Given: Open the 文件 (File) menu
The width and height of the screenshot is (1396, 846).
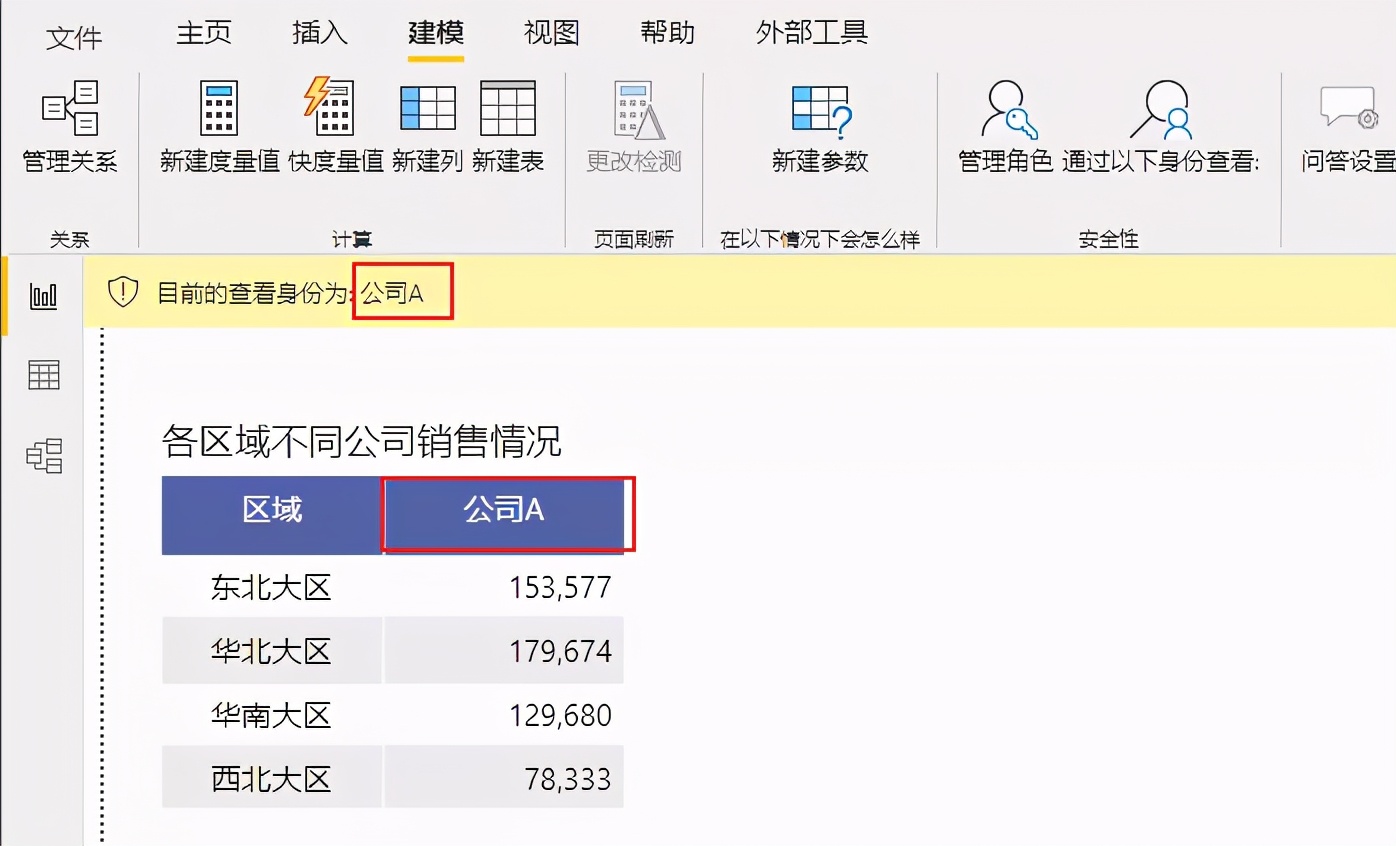Looking at the screenshot, I should tap(74, 38).
